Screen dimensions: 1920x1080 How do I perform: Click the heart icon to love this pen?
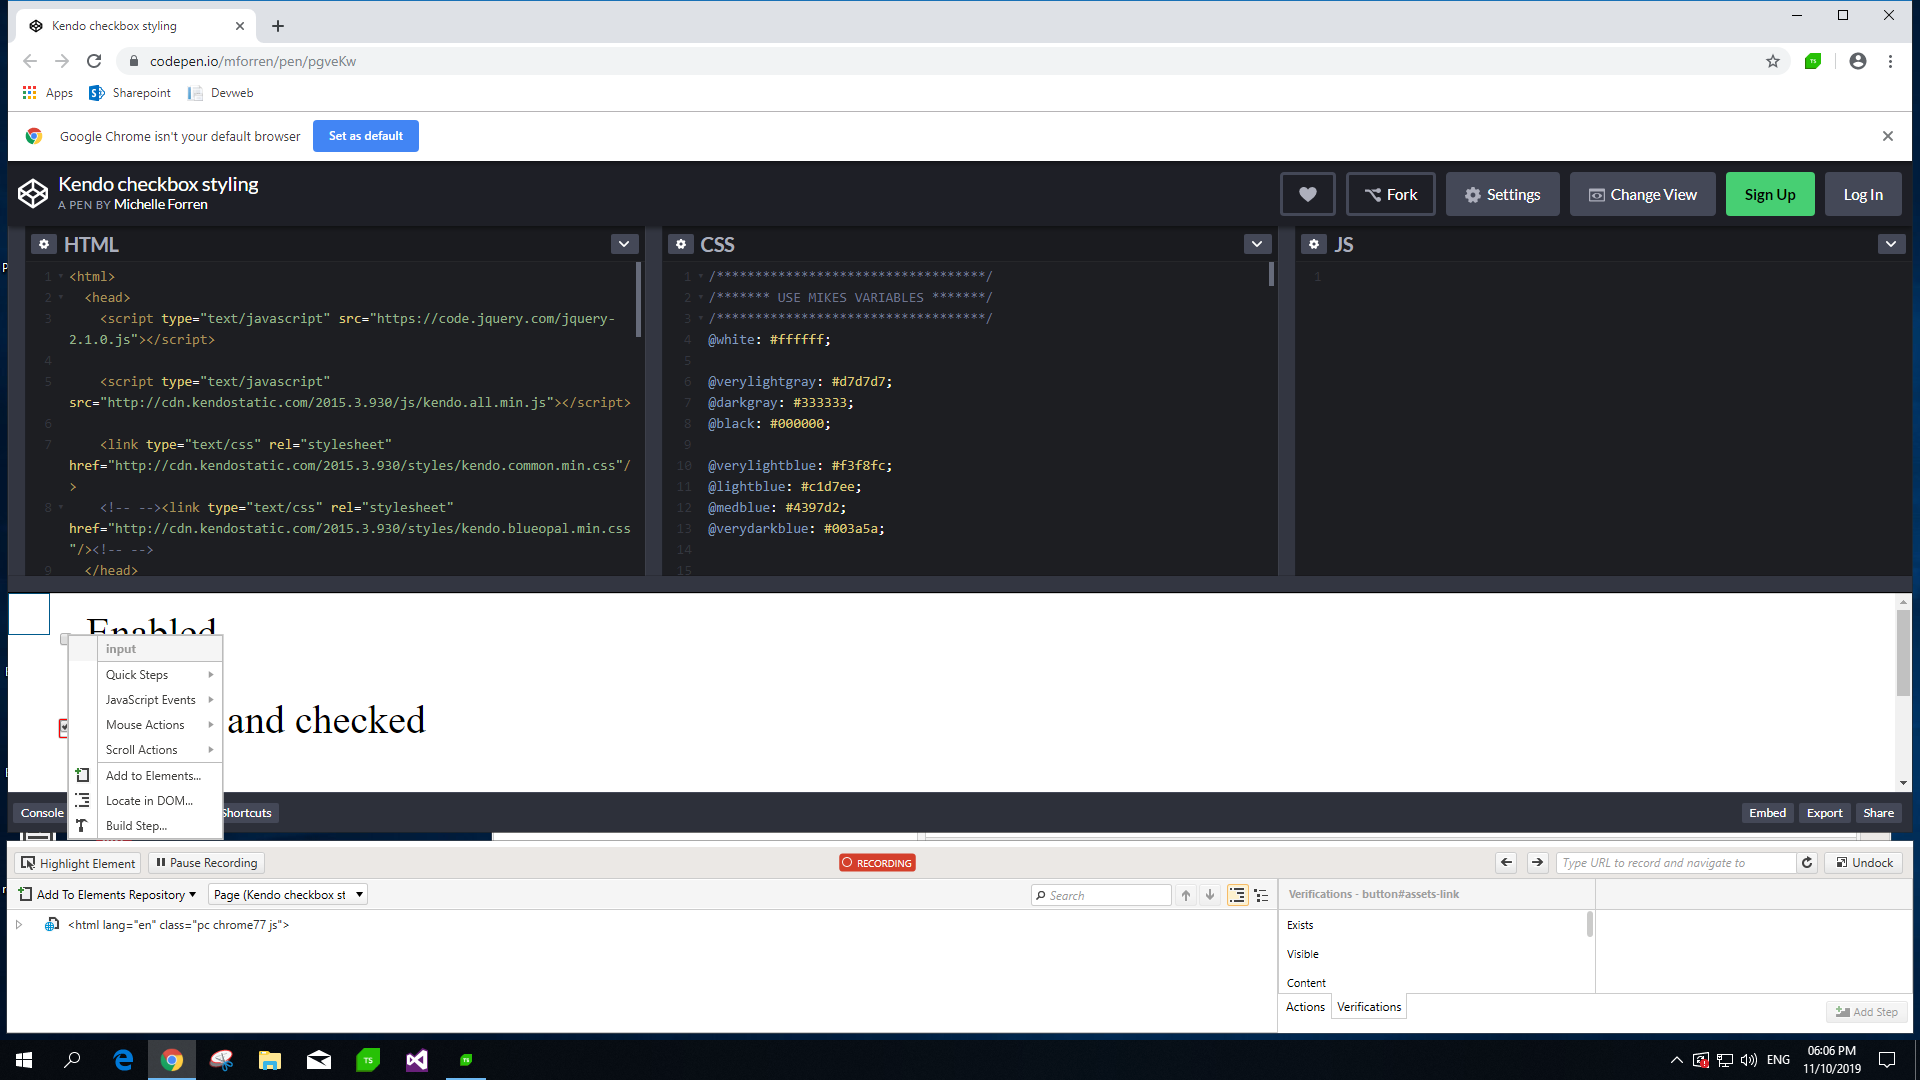tap(1307, 195)
